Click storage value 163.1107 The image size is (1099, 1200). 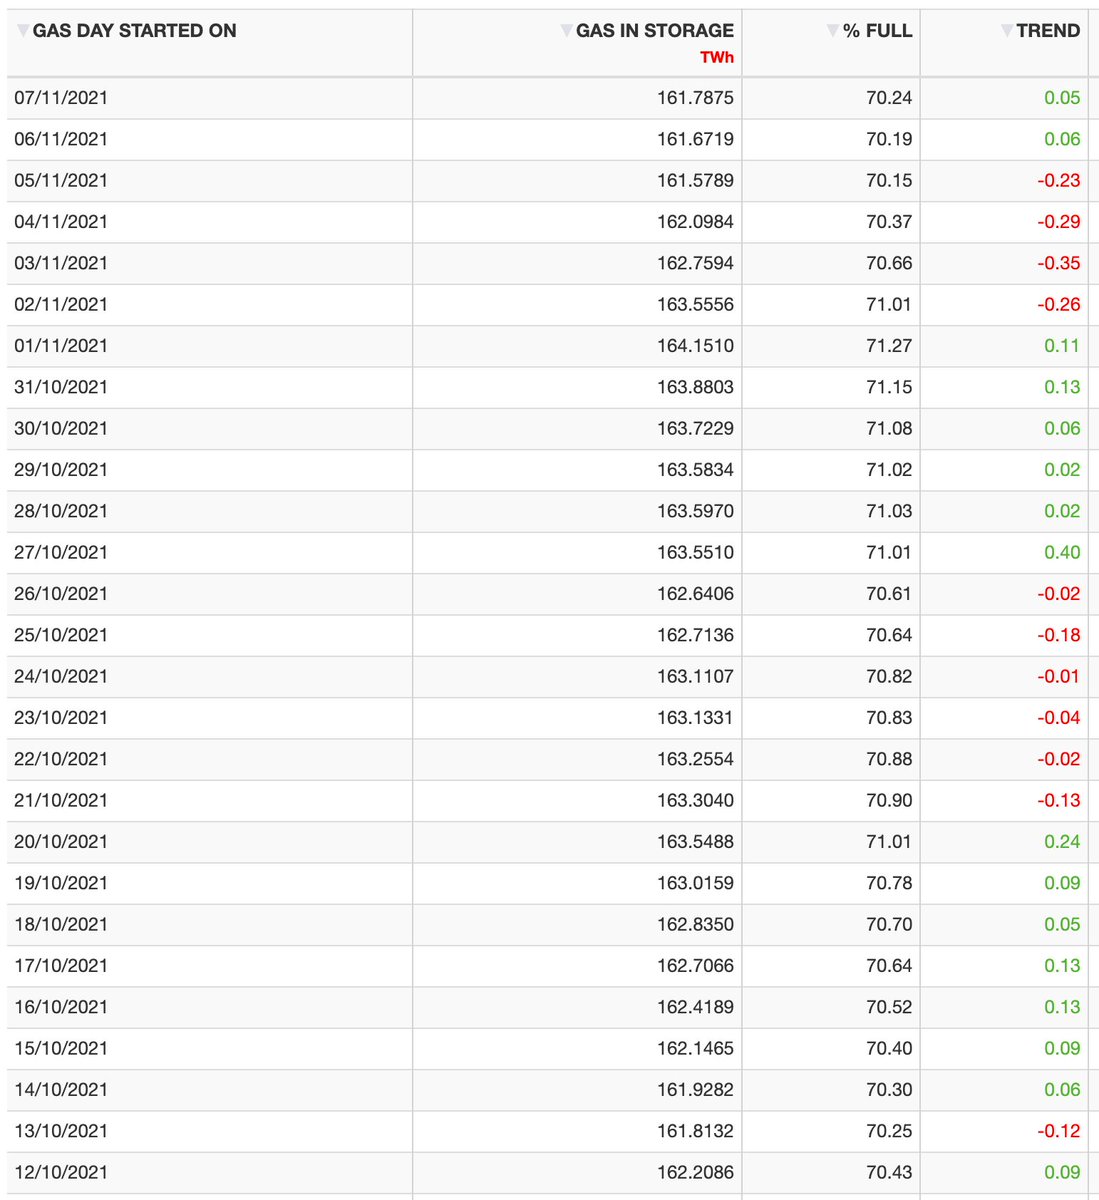[x=695, y=676]
